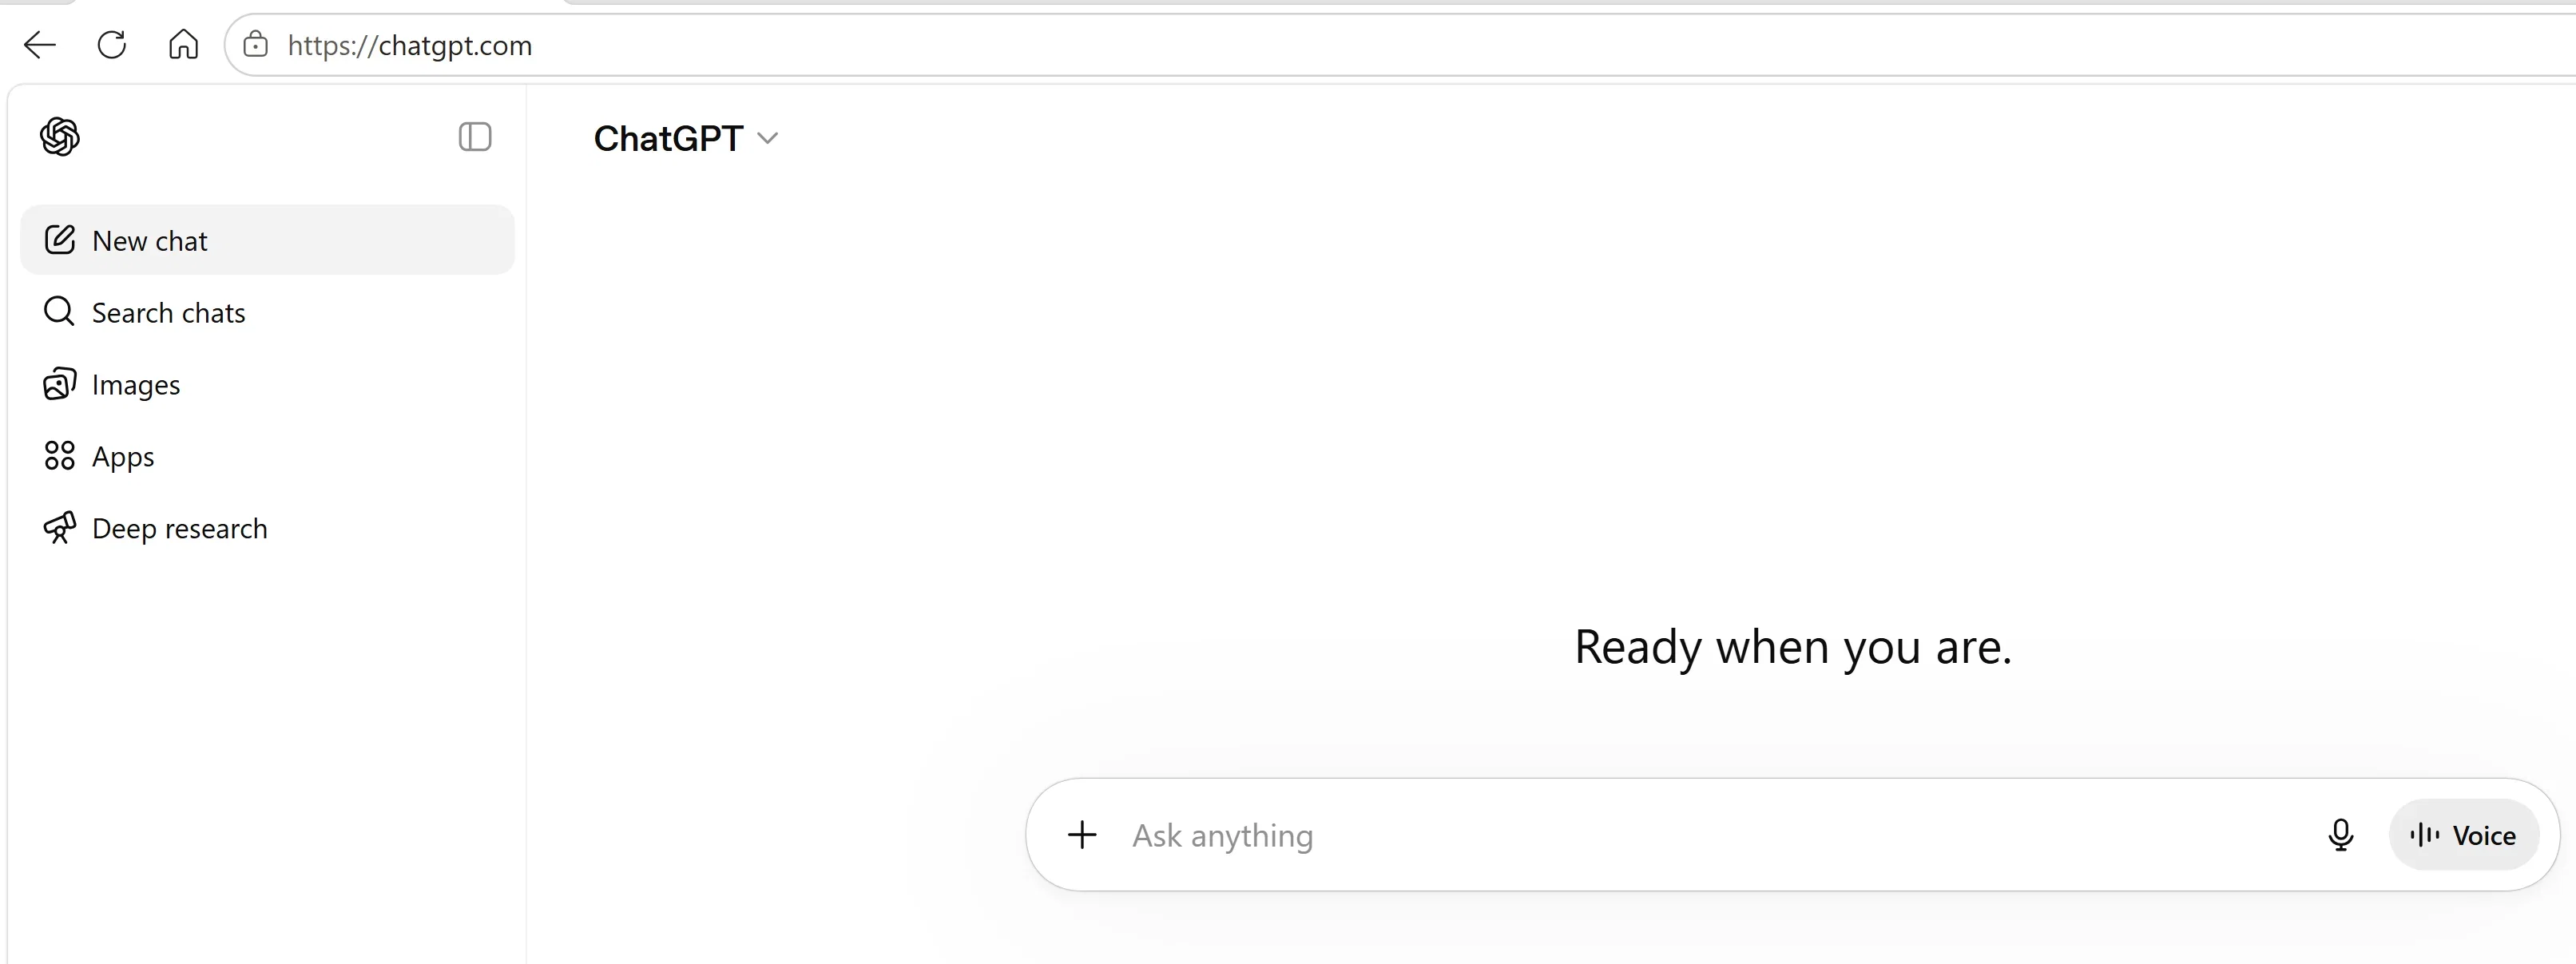This screenshot has width=2576, height=964.
Task: Click the Deep research telescope icon
Action: coord(60,528)
